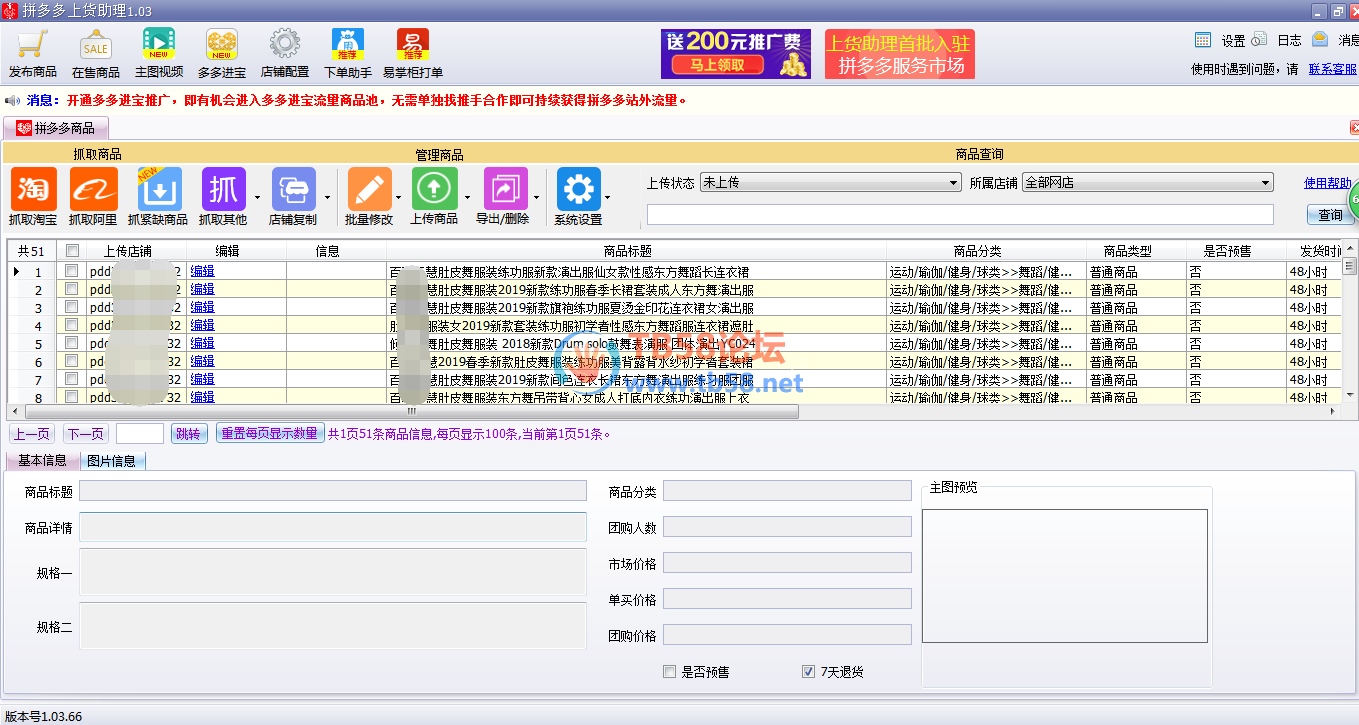
Task: Open 在售商品 SALE icon
Action: click(96, 44)
